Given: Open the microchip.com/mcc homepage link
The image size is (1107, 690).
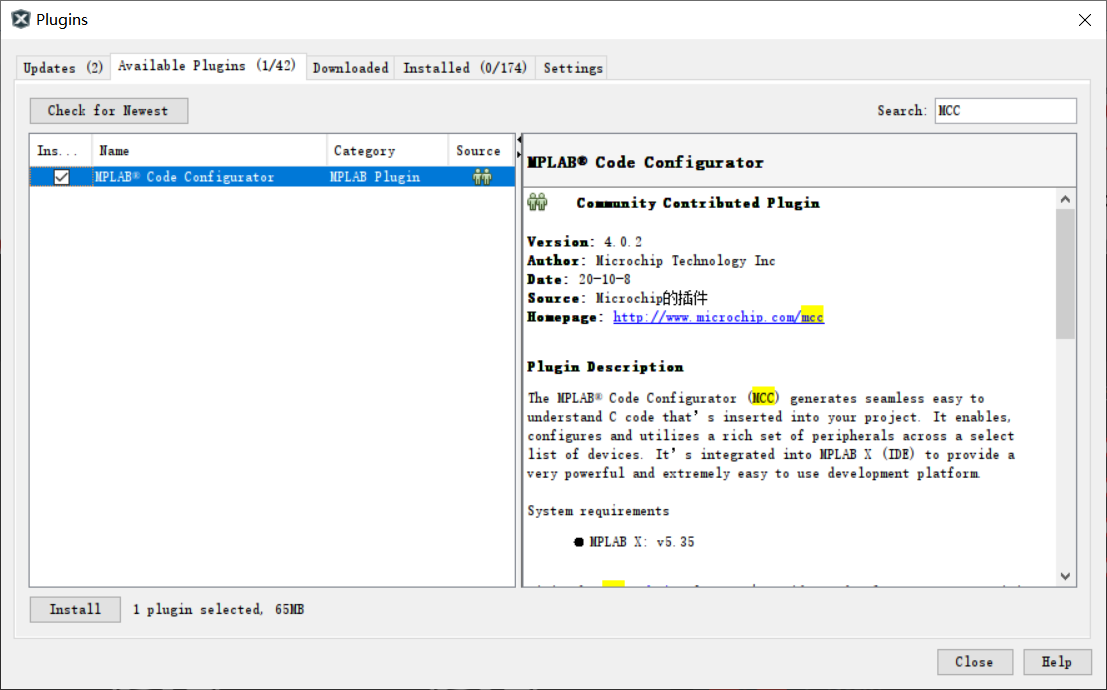Looking at the screenshot, I should pos(718,317).
